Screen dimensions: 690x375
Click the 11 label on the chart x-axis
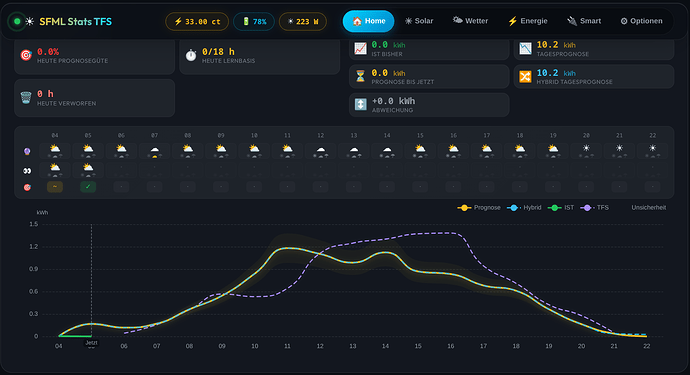click(287, 346)
